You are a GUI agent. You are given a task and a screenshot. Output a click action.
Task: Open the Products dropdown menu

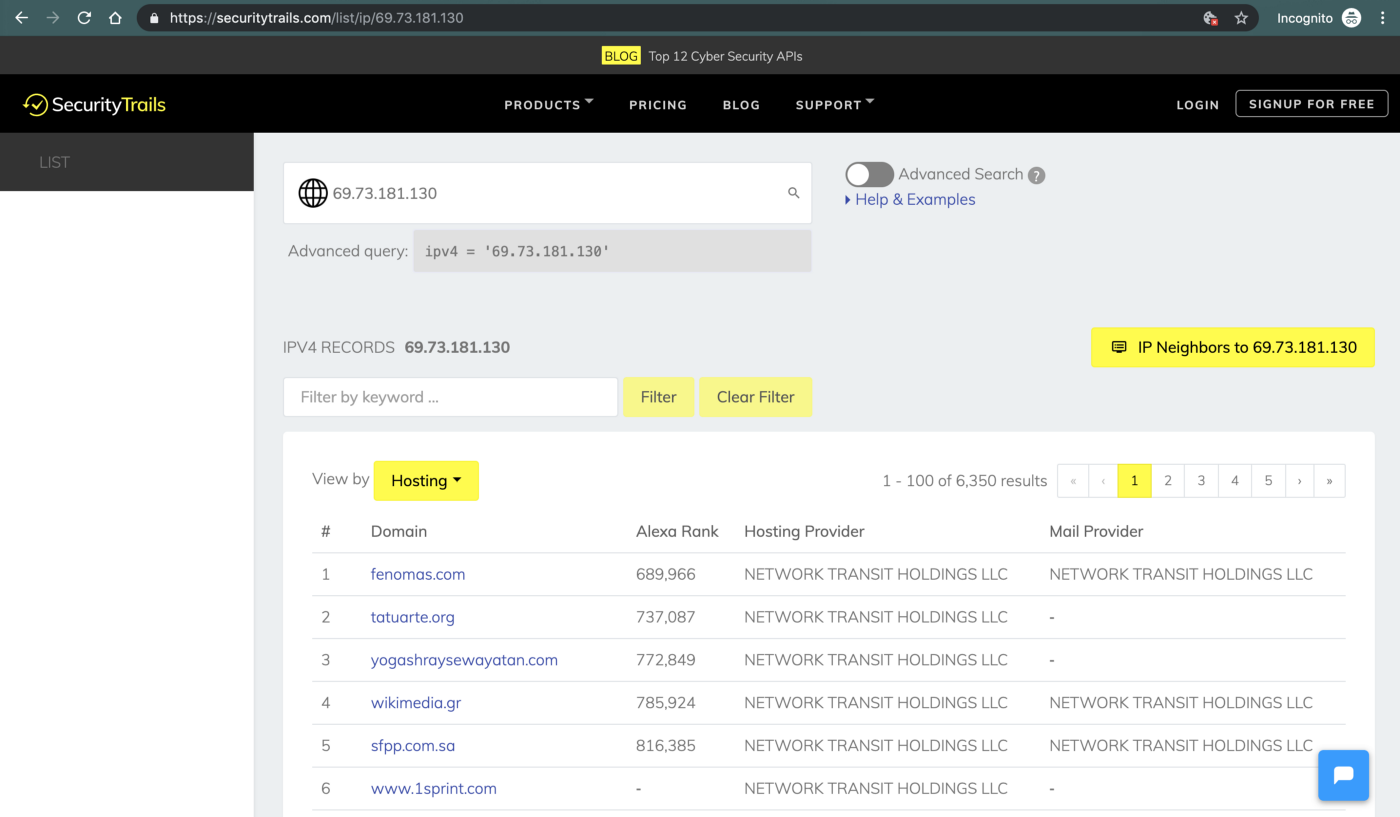coord(549,104)
